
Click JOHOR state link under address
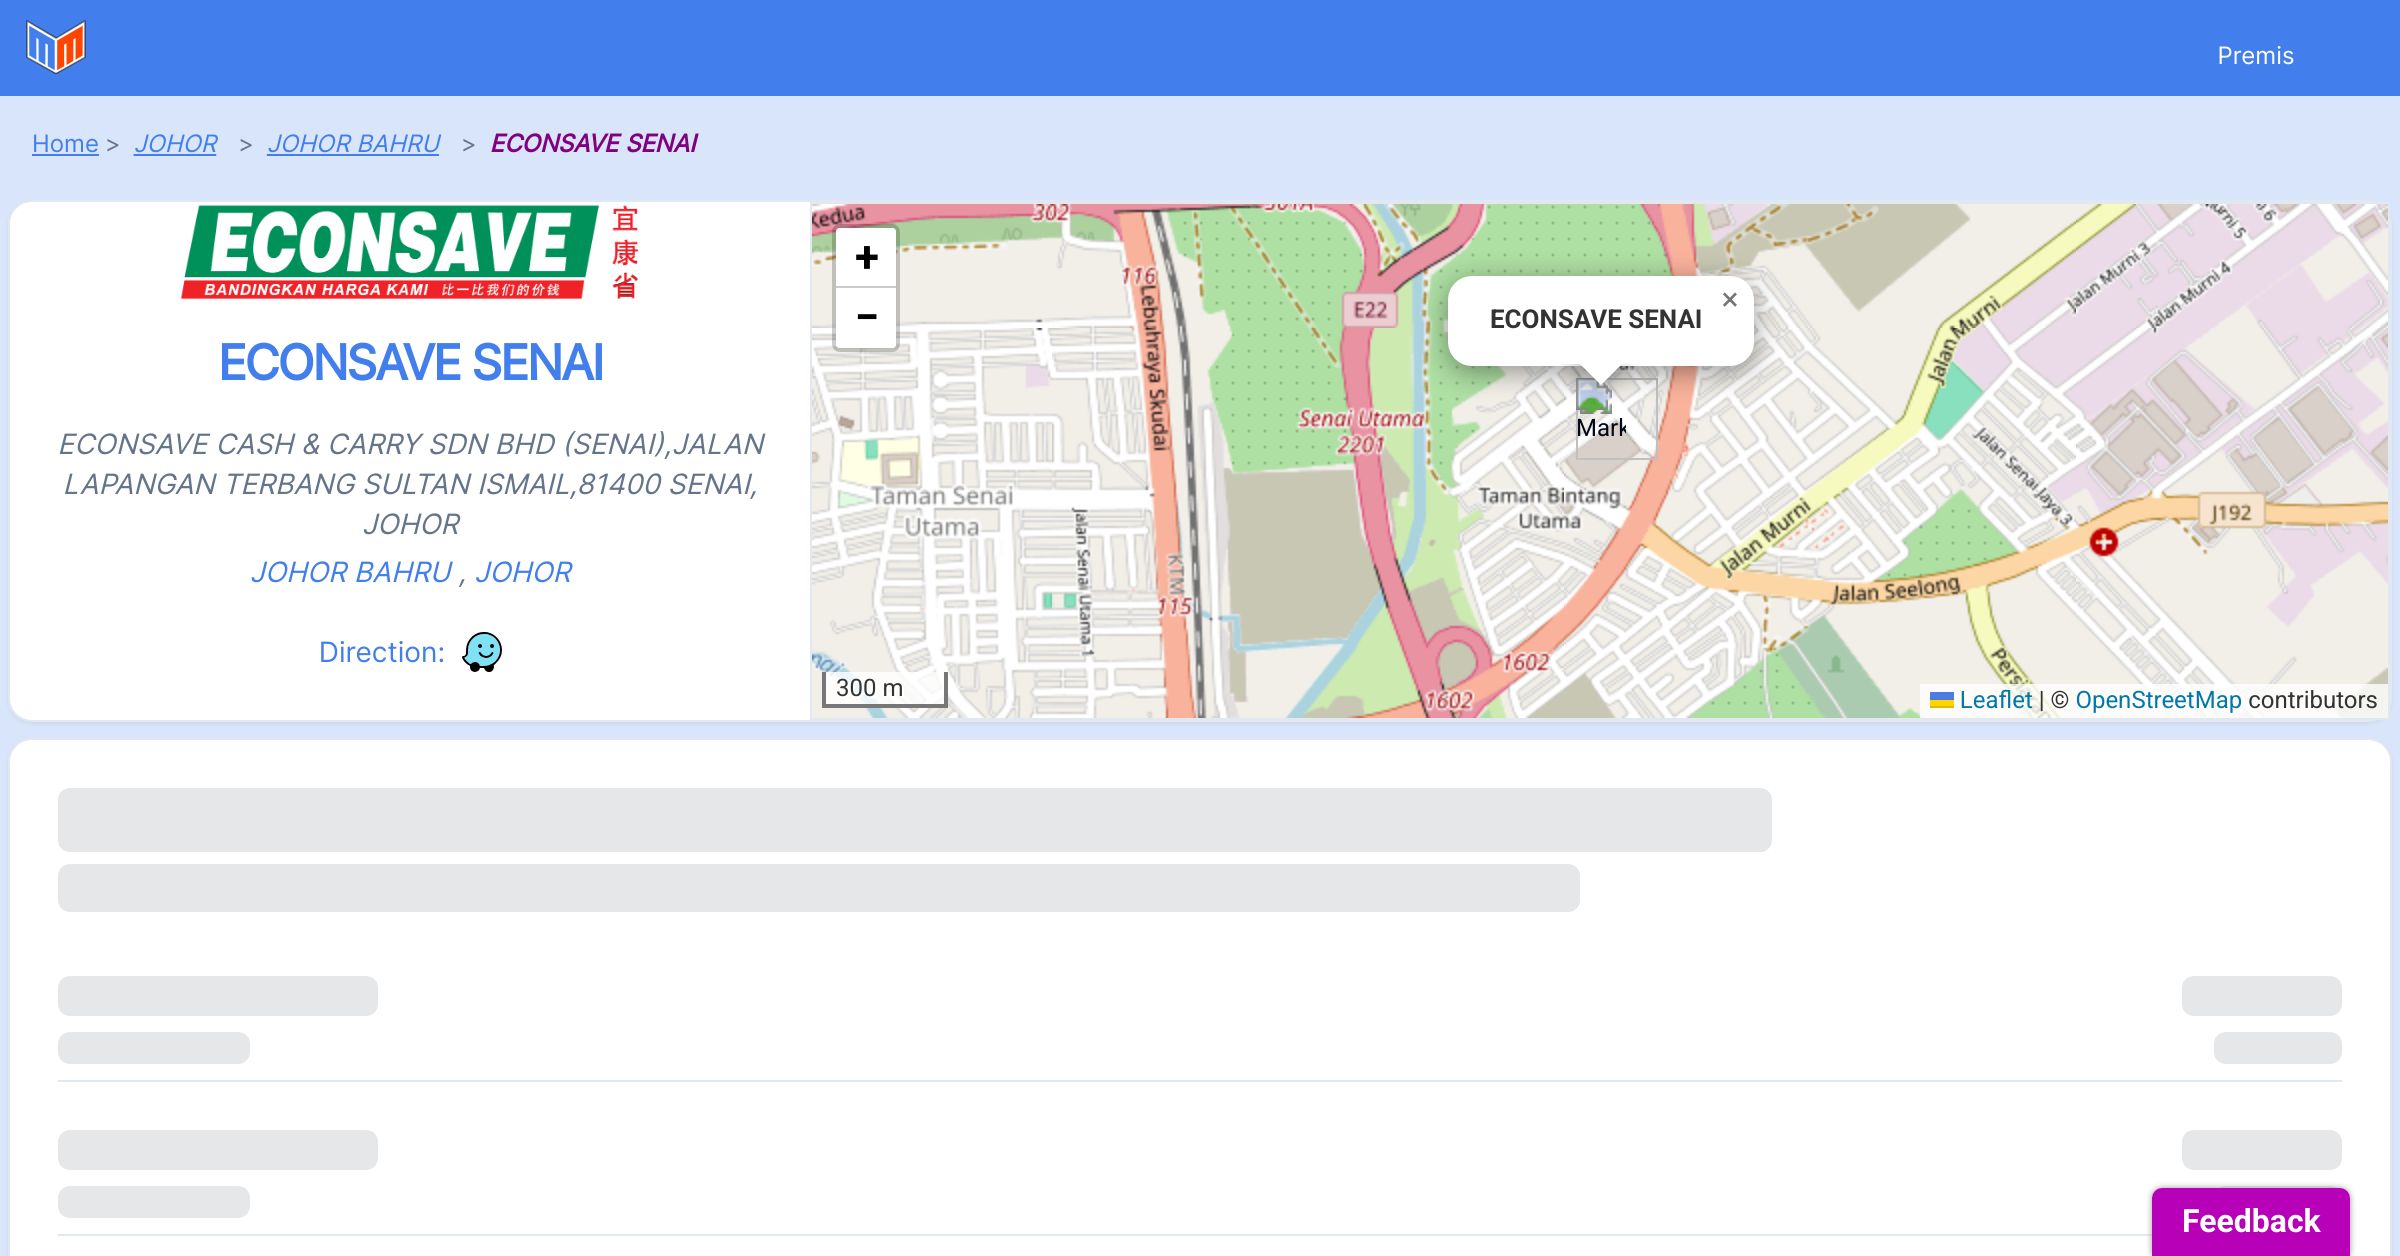[x=523, y=572]
